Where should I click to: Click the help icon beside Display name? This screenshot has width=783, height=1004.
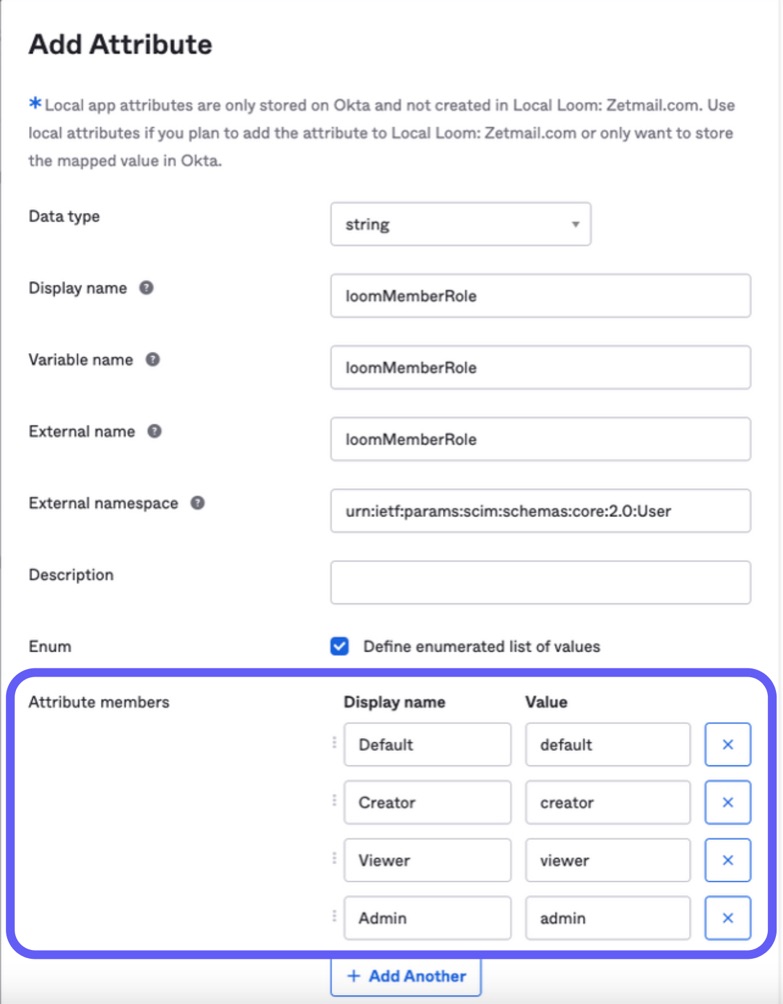point(146,288)
